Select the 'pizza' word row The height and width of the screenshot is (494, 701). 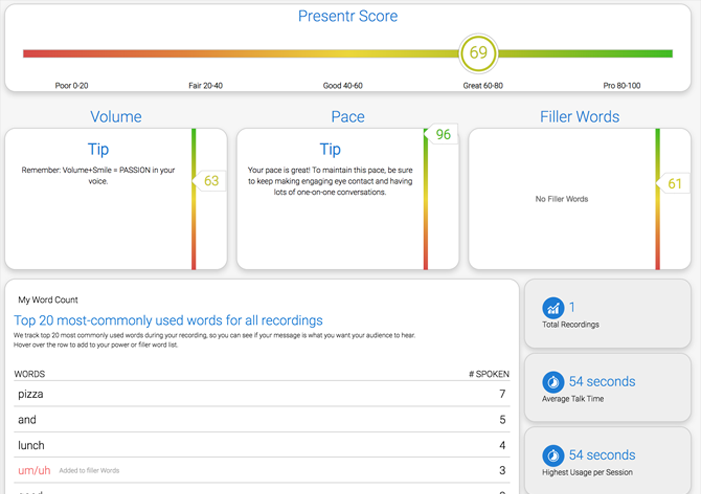click(262, 394)
